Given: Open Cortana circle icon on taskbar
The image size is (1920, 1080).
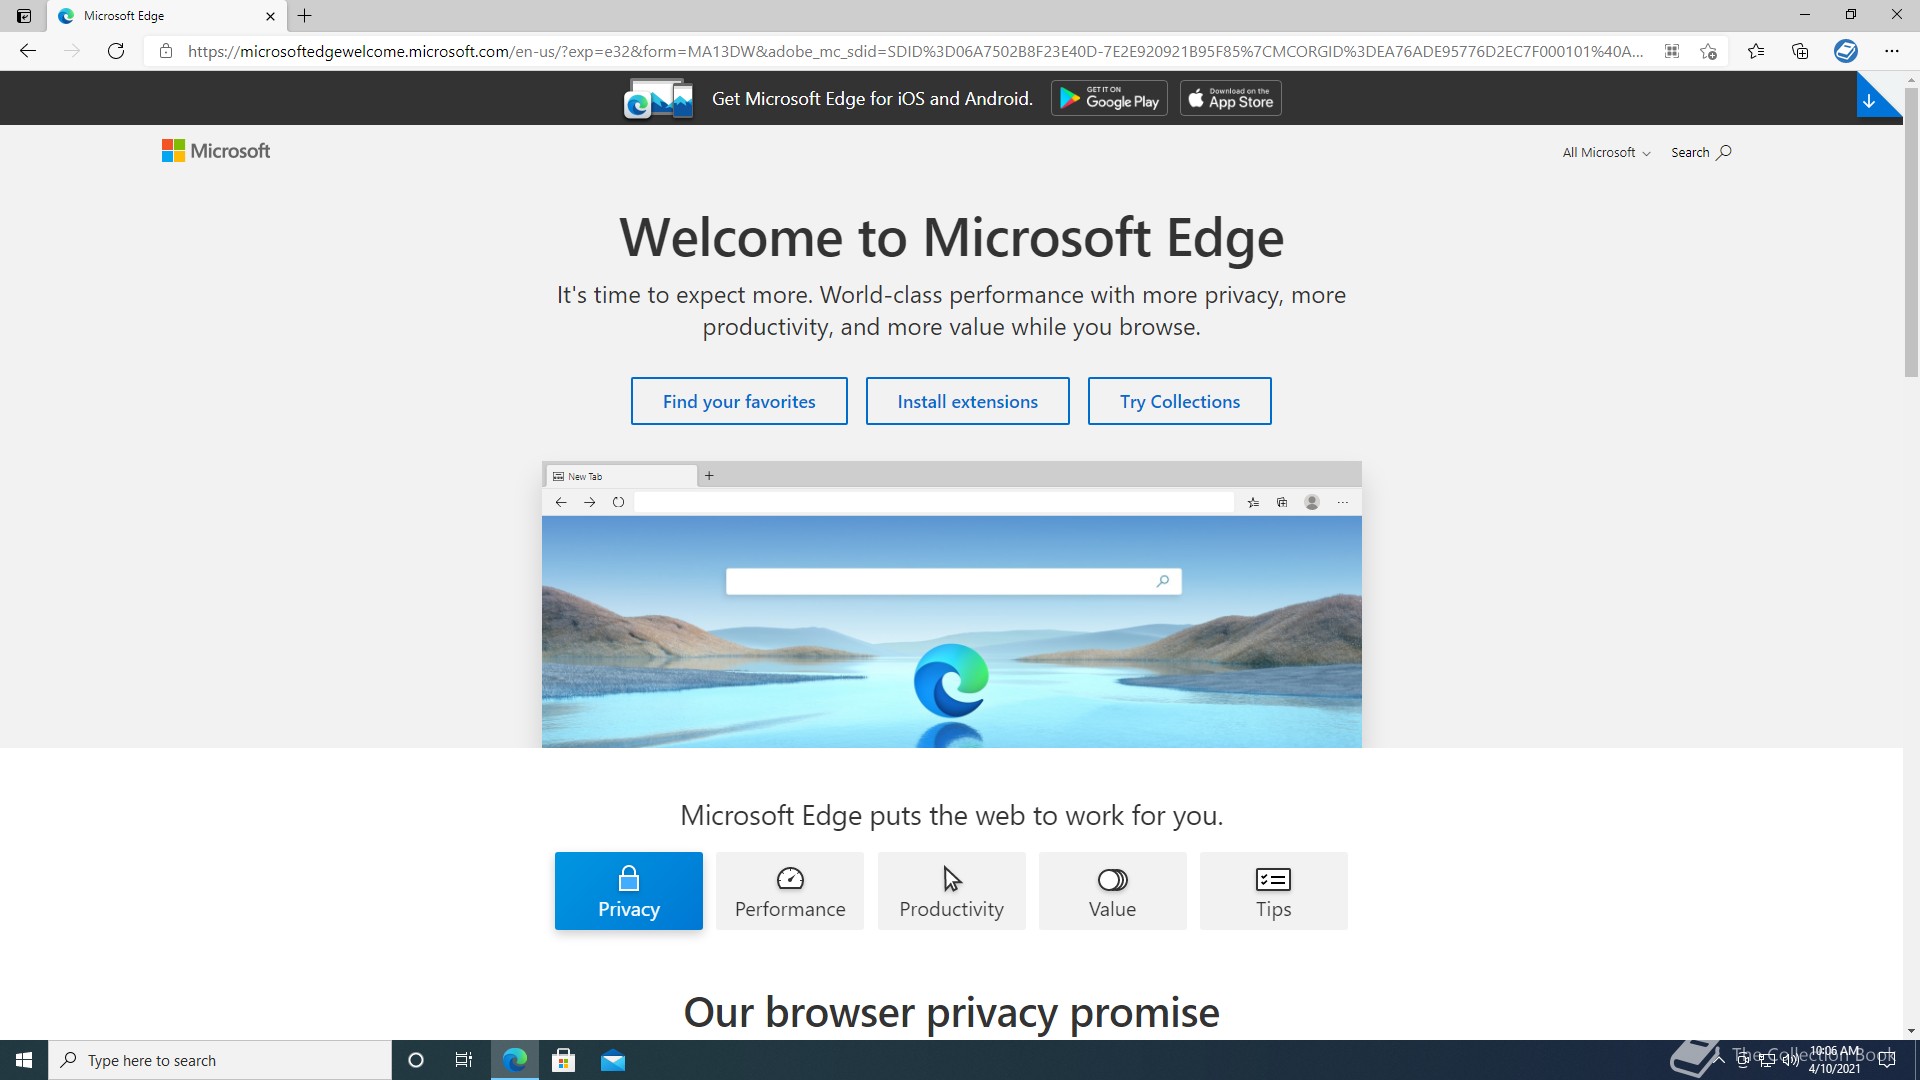Looking at the screenshot, I should click(416, 1060).
